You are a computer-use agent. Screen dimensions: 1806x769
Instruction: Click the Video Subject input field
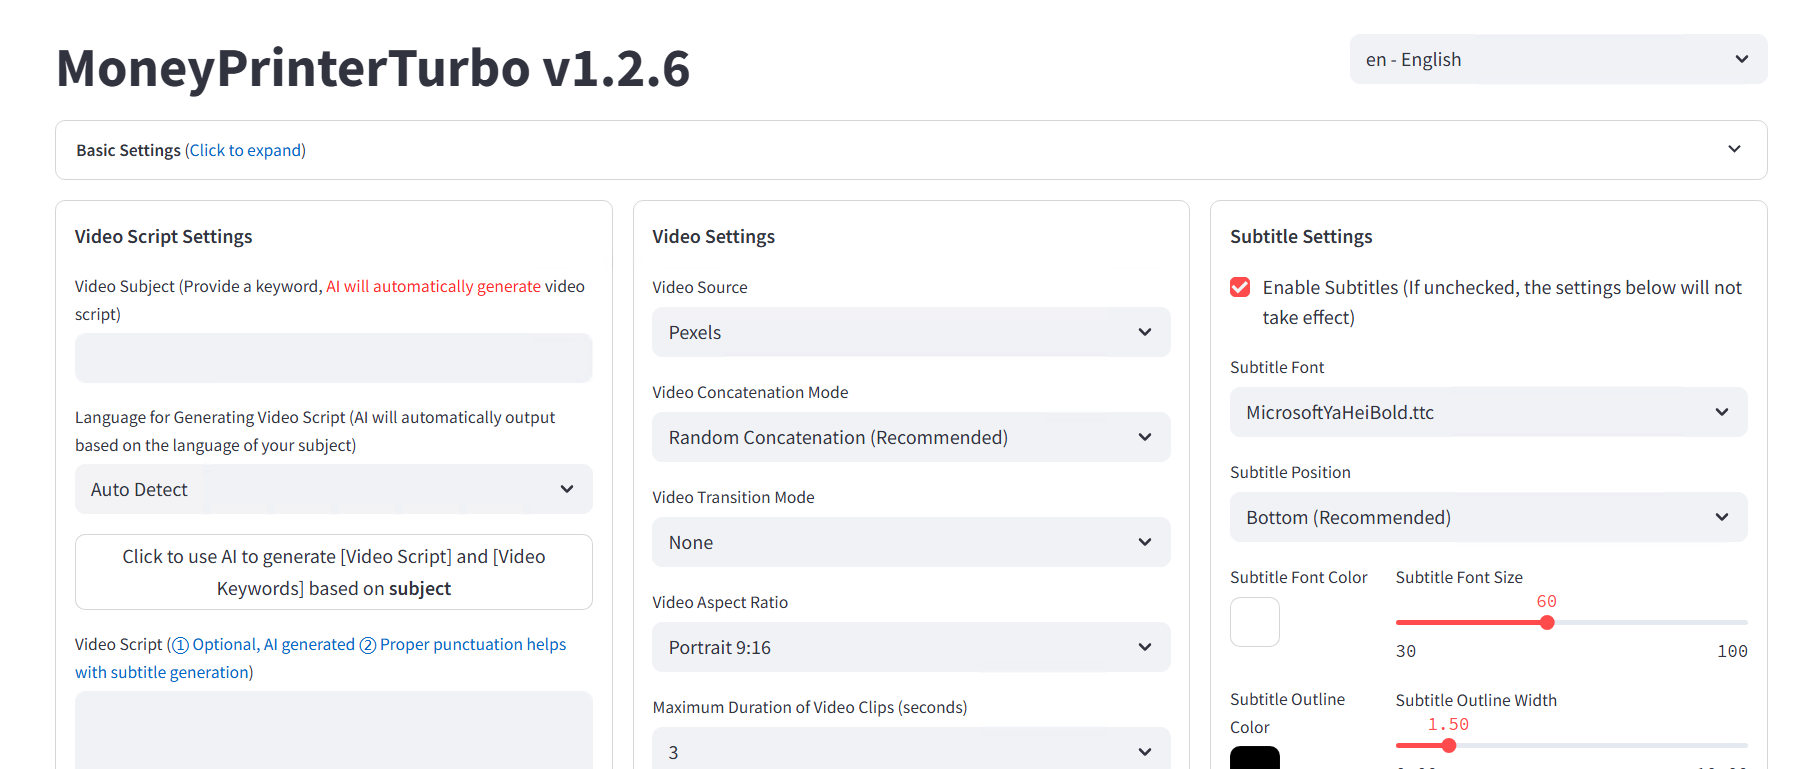[333, 358]
